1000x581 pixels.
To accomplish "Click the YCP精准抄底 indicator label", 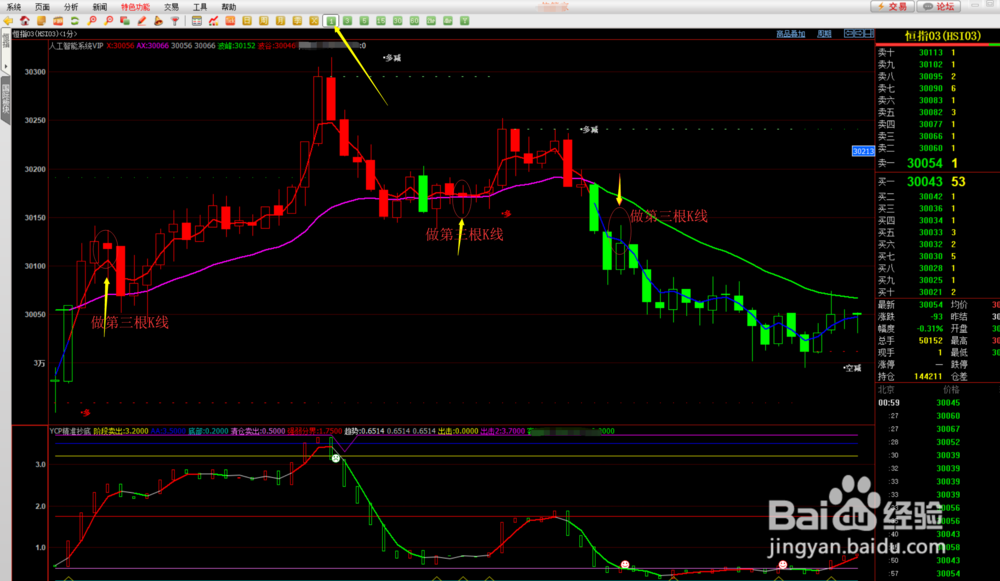I will 70,432.
